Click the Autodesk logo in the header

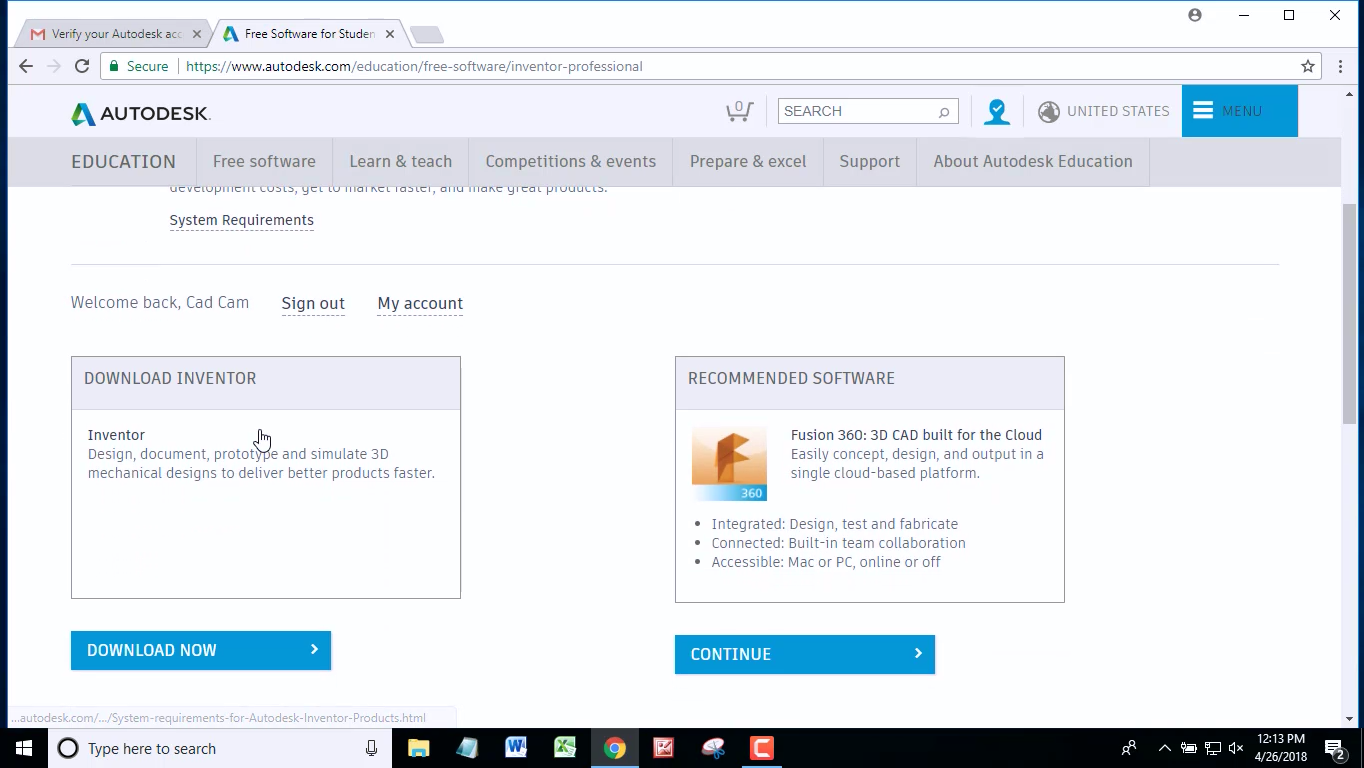point(141,113)
